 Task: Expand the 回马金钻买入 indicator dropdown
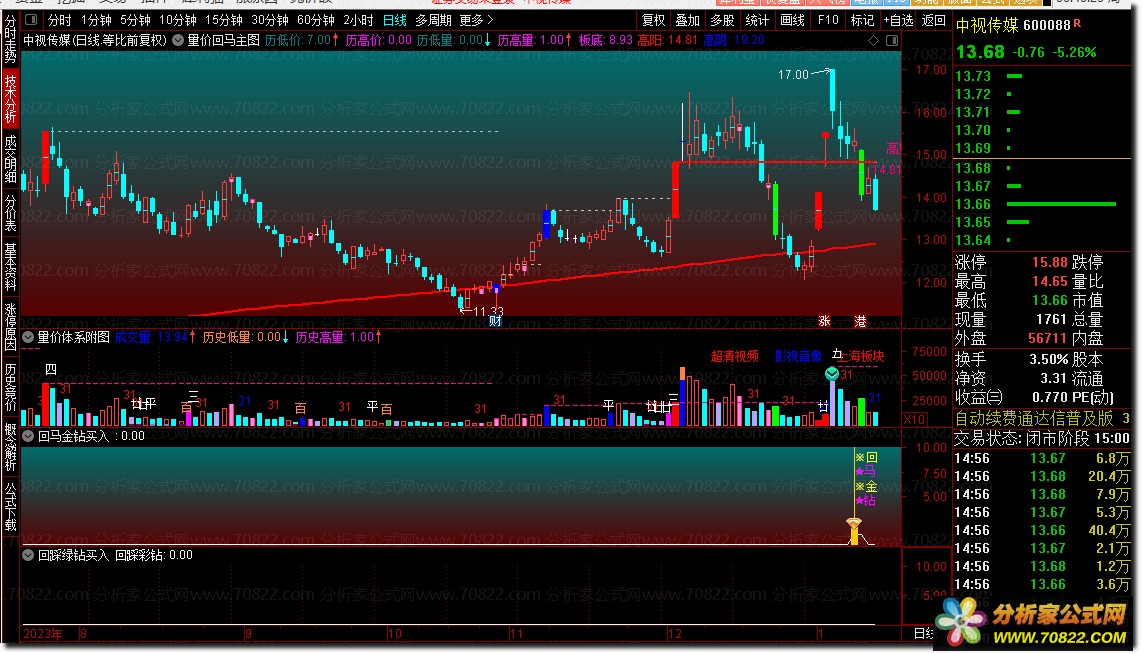click(28, 436)
